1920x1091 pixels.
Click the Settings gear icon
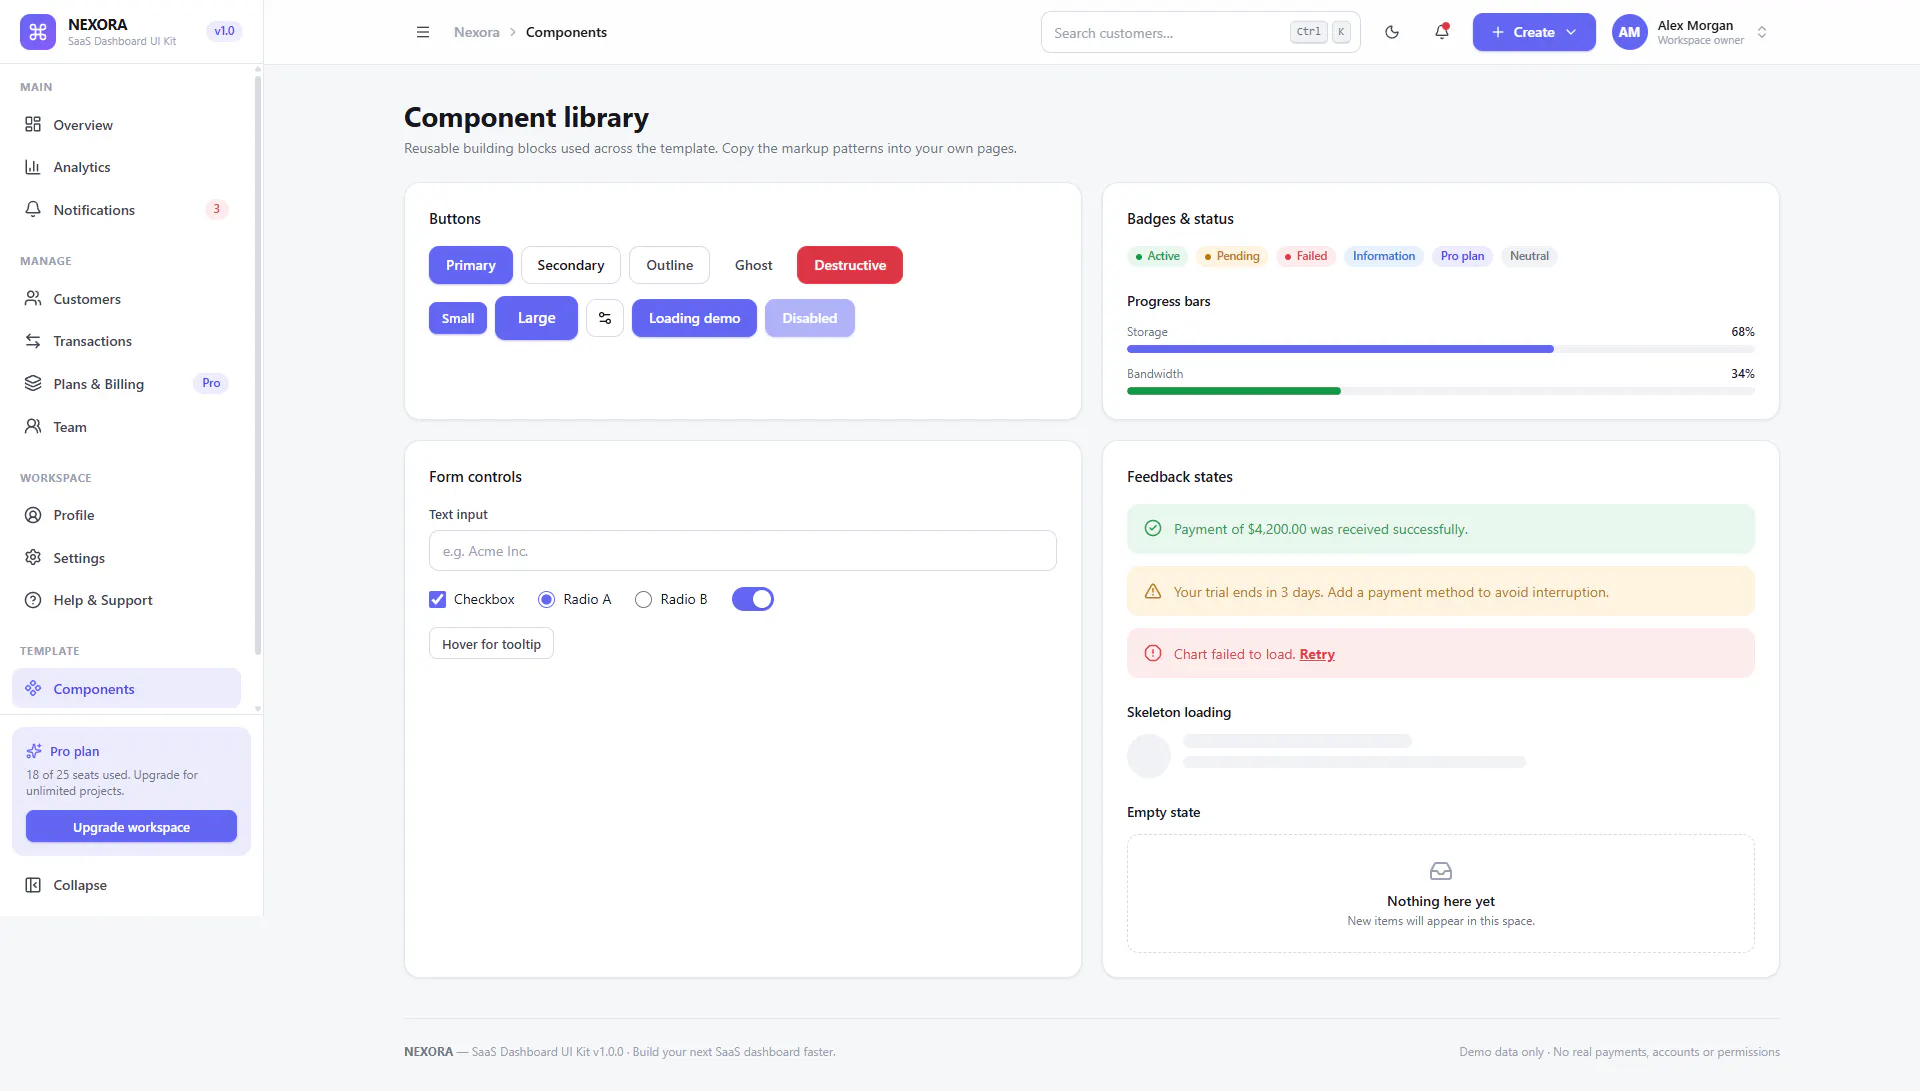(x=33, y=558)
